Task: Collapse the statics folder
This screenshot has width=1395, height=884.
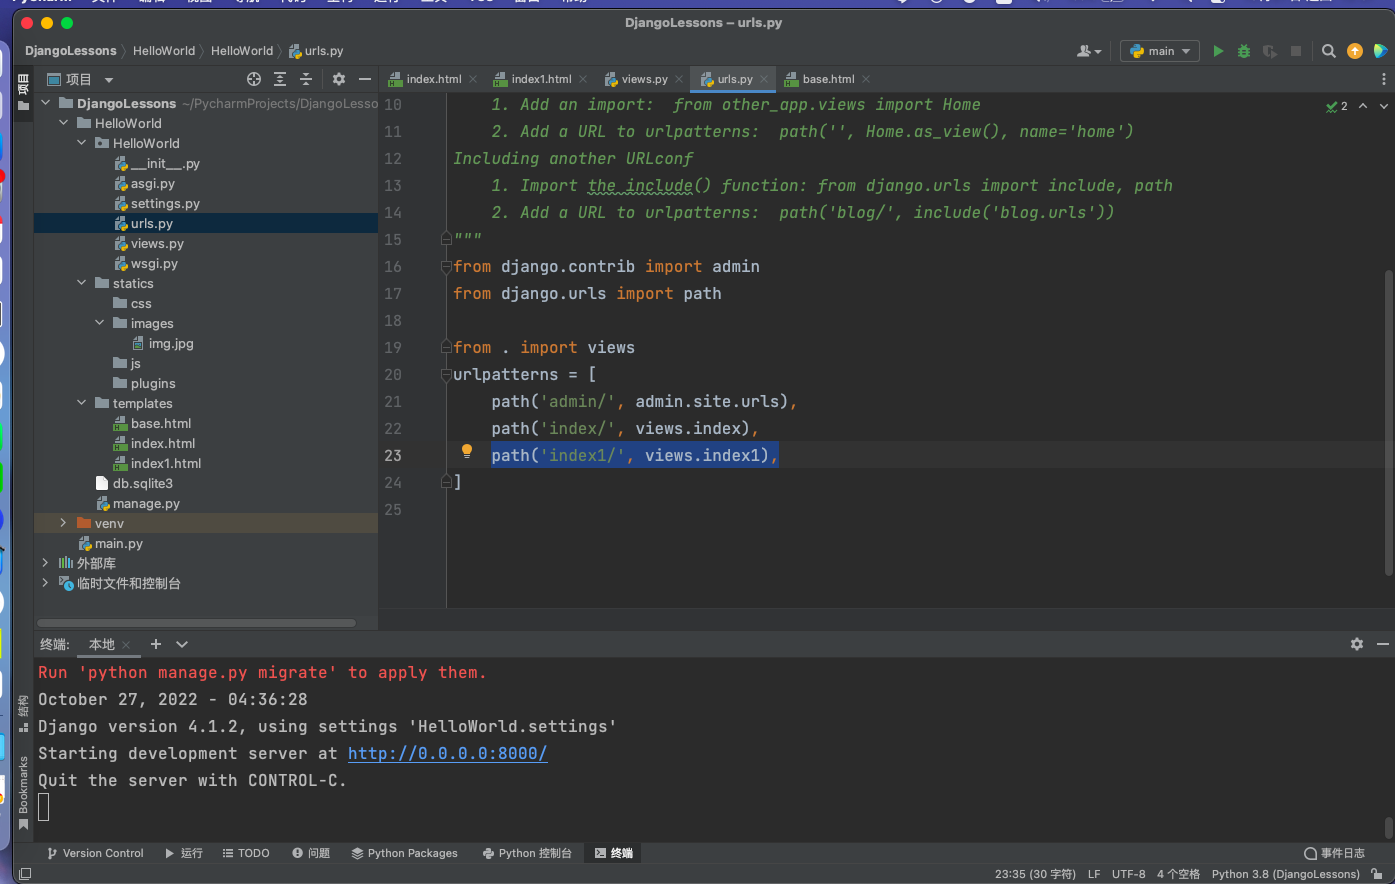Action: point(82,283)
